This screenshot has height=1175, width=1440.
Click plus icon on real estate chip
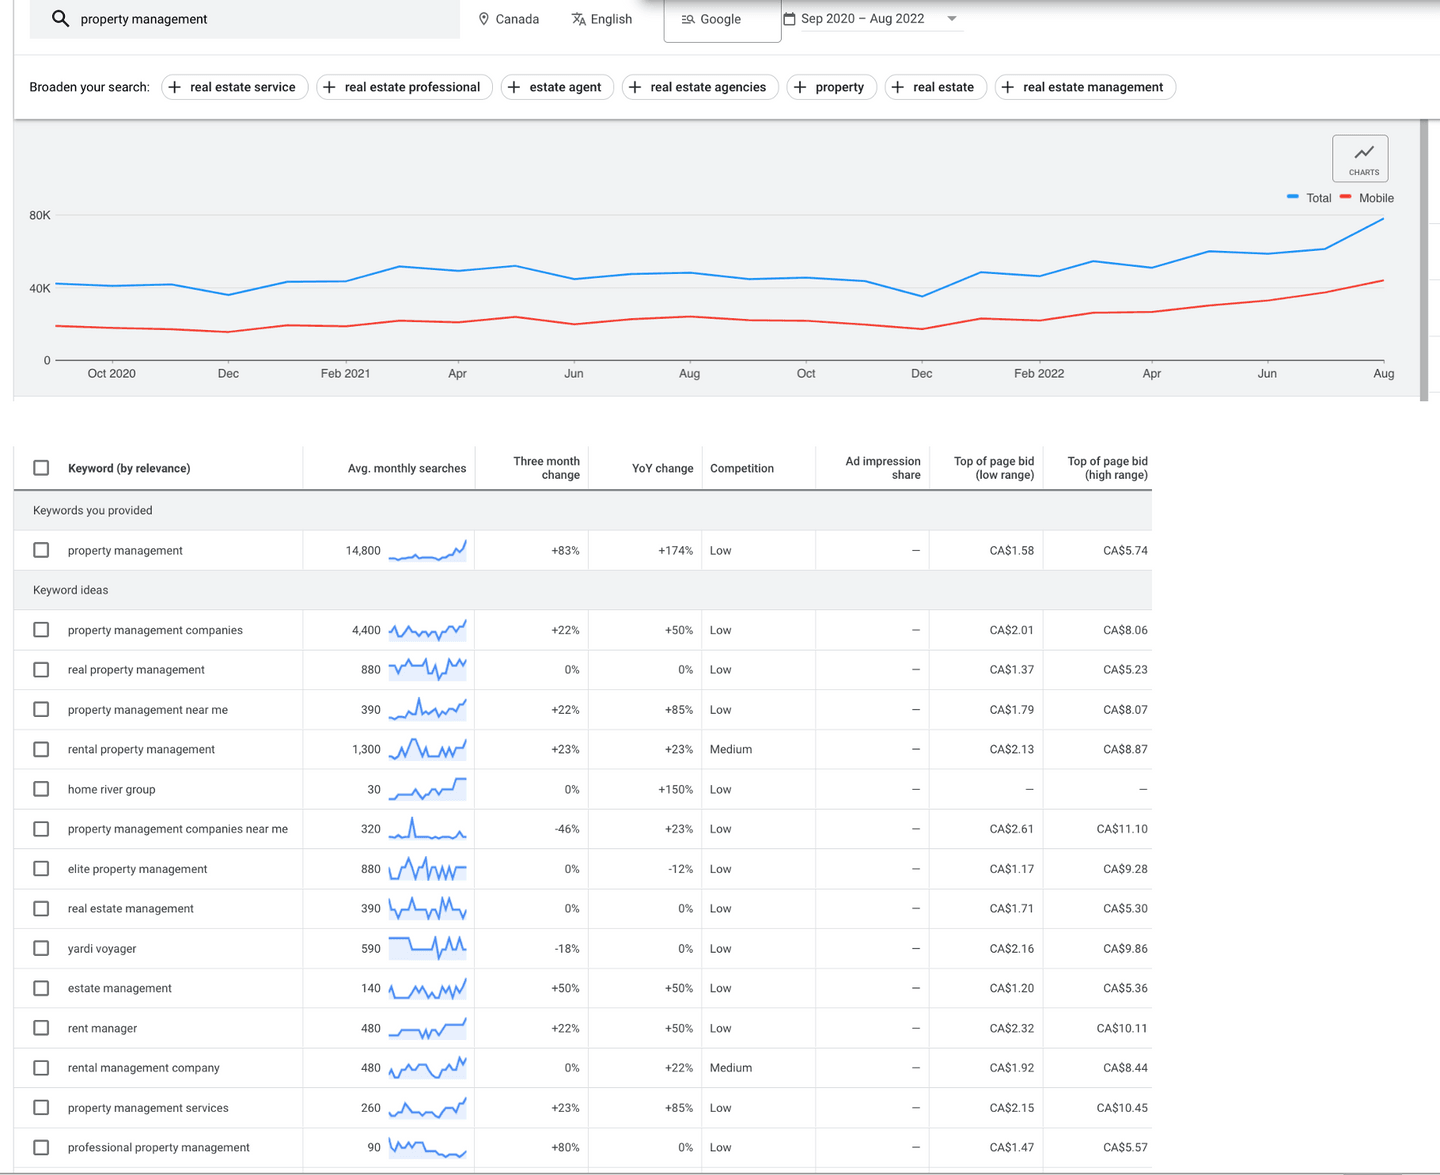tap(898, 87)
